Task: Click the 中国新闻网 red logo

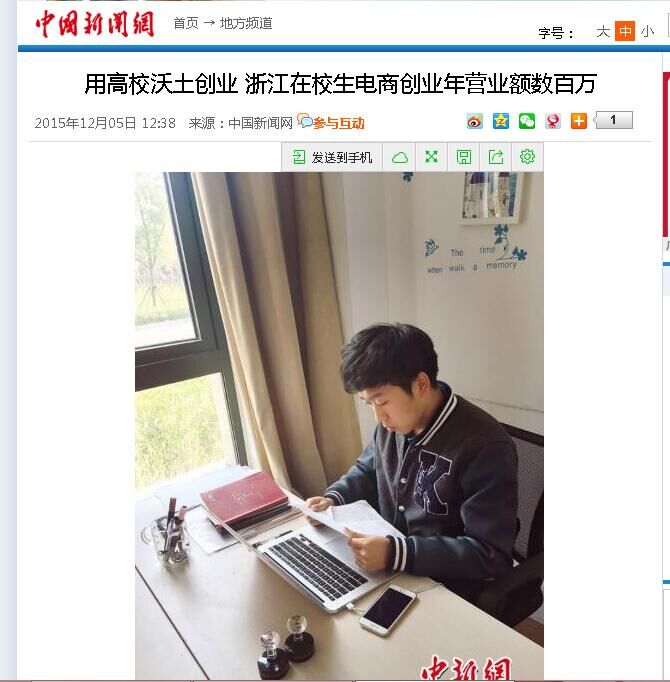Action: 94,24
